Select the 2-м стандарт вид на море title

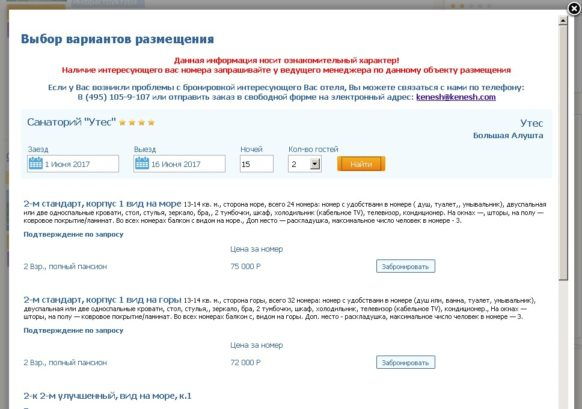(x=102, y=204)
